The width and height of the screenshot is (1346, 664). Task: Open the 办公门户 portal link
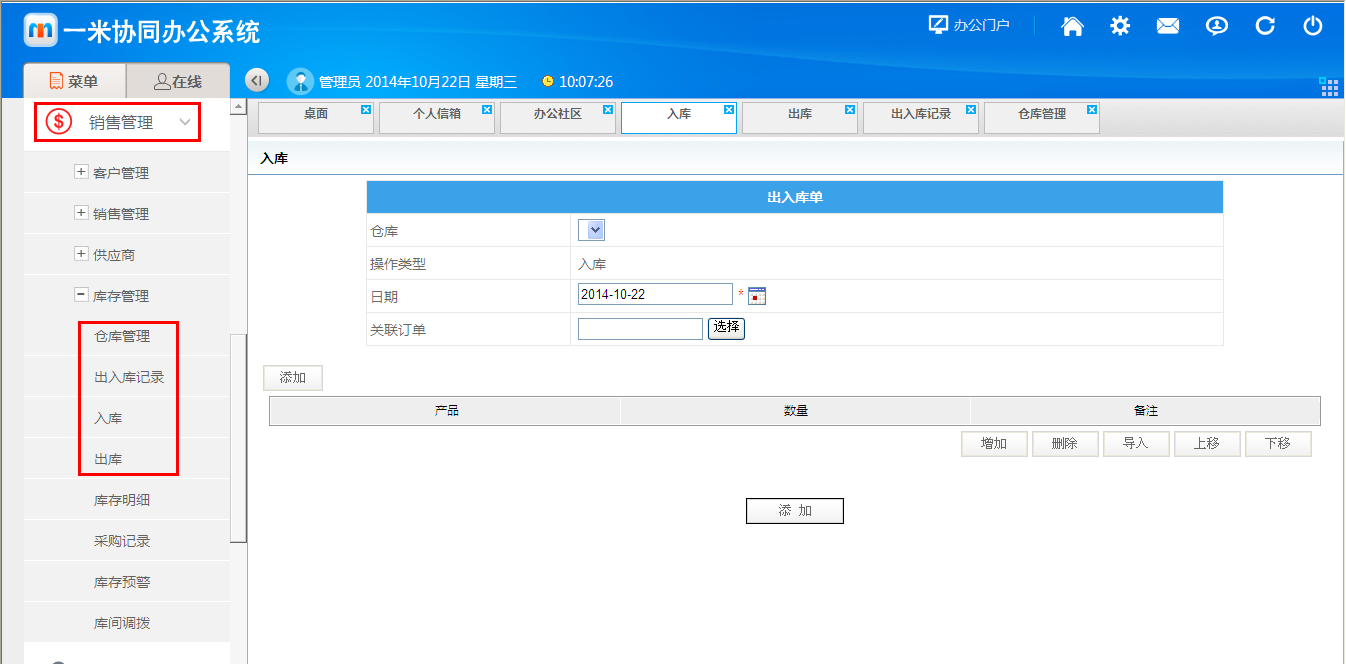[969, 25]
